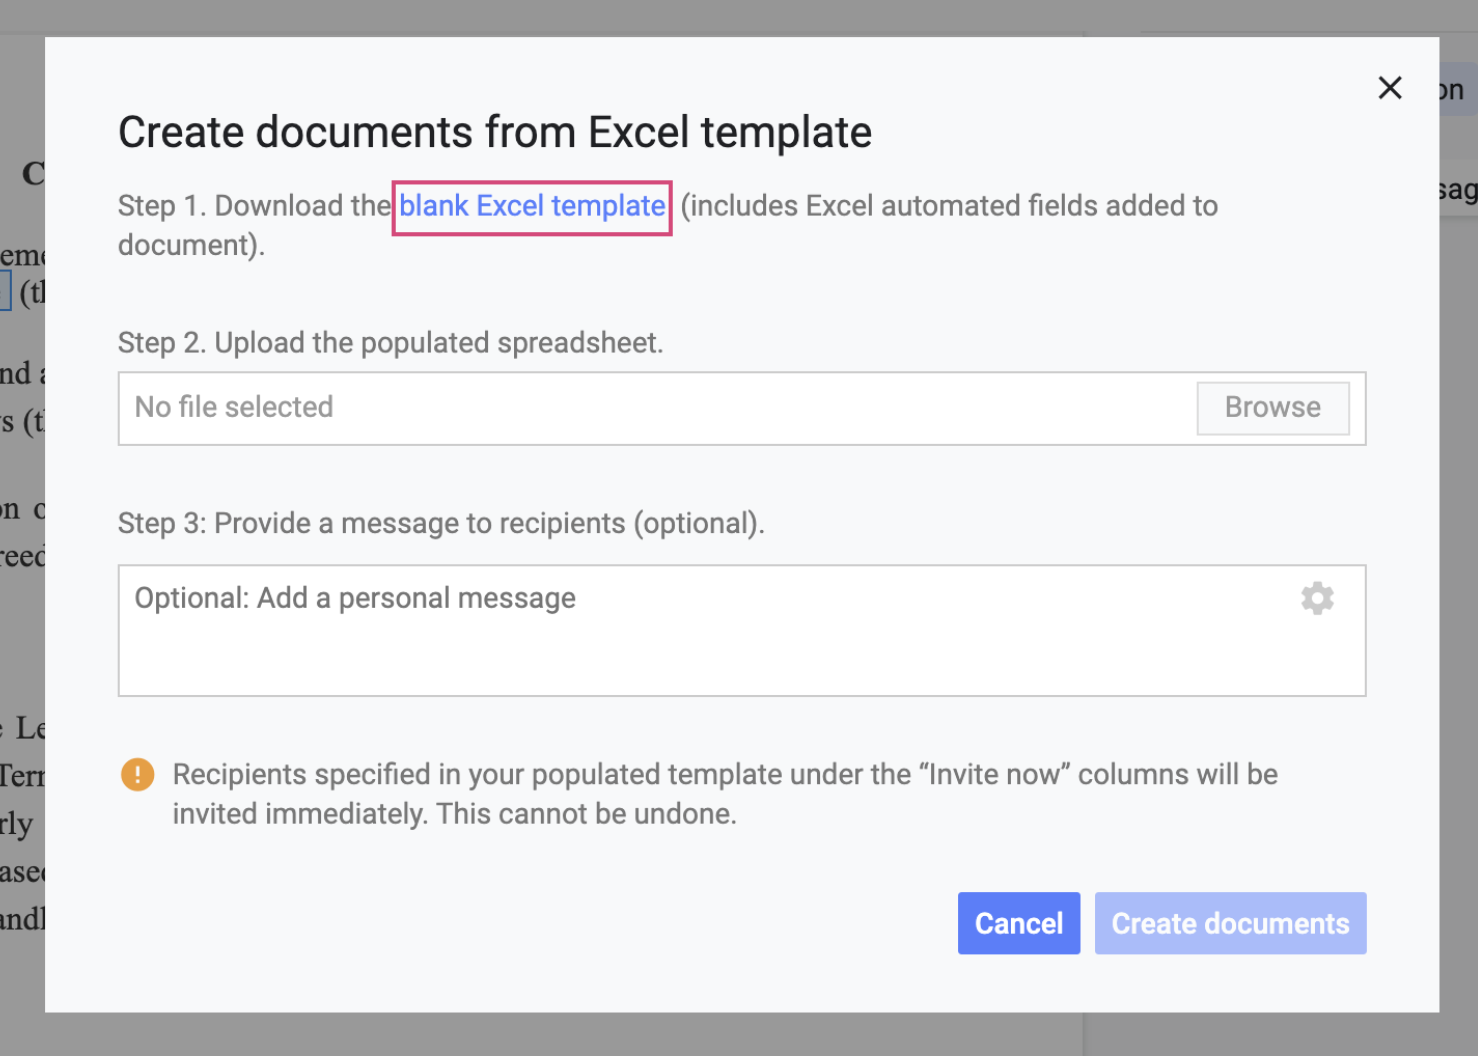Click the highlighted blank Excel template link
1478x1056 pixels.
tap(531, 206)
